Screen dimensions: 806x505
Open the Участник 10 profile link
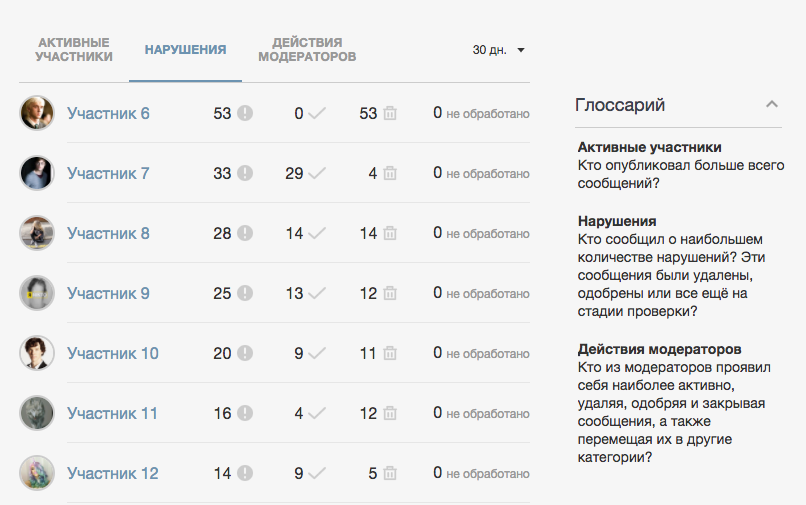pyautogui.click(x=112, y=354)
